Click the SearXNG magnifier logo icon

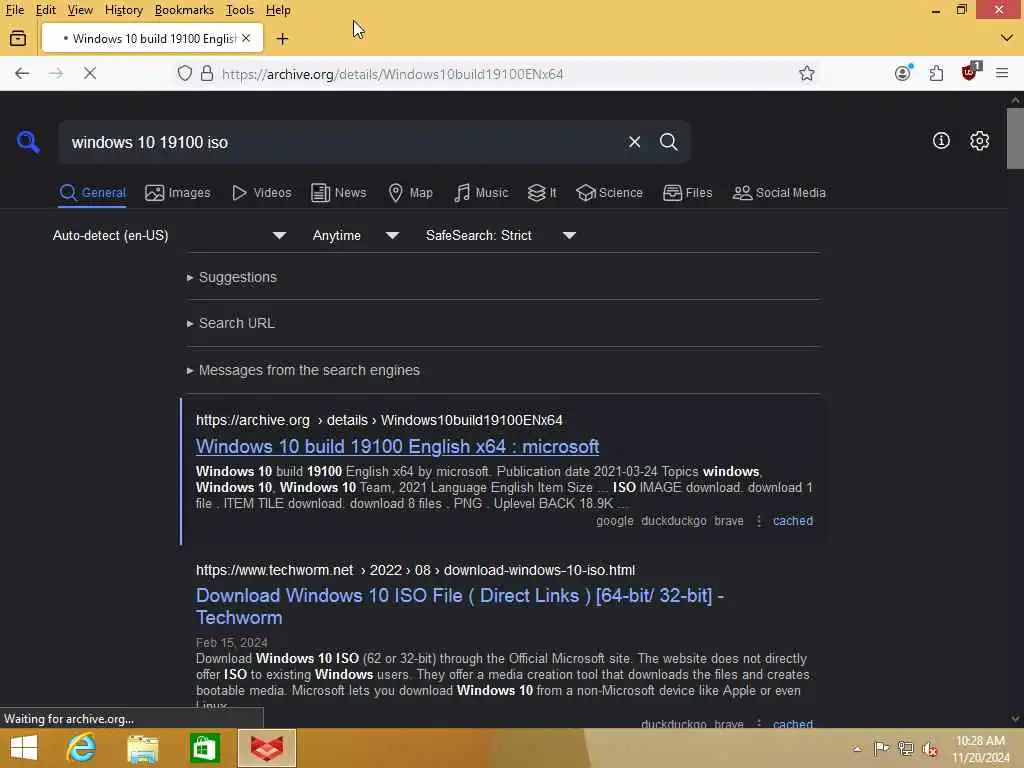[28, 141]
